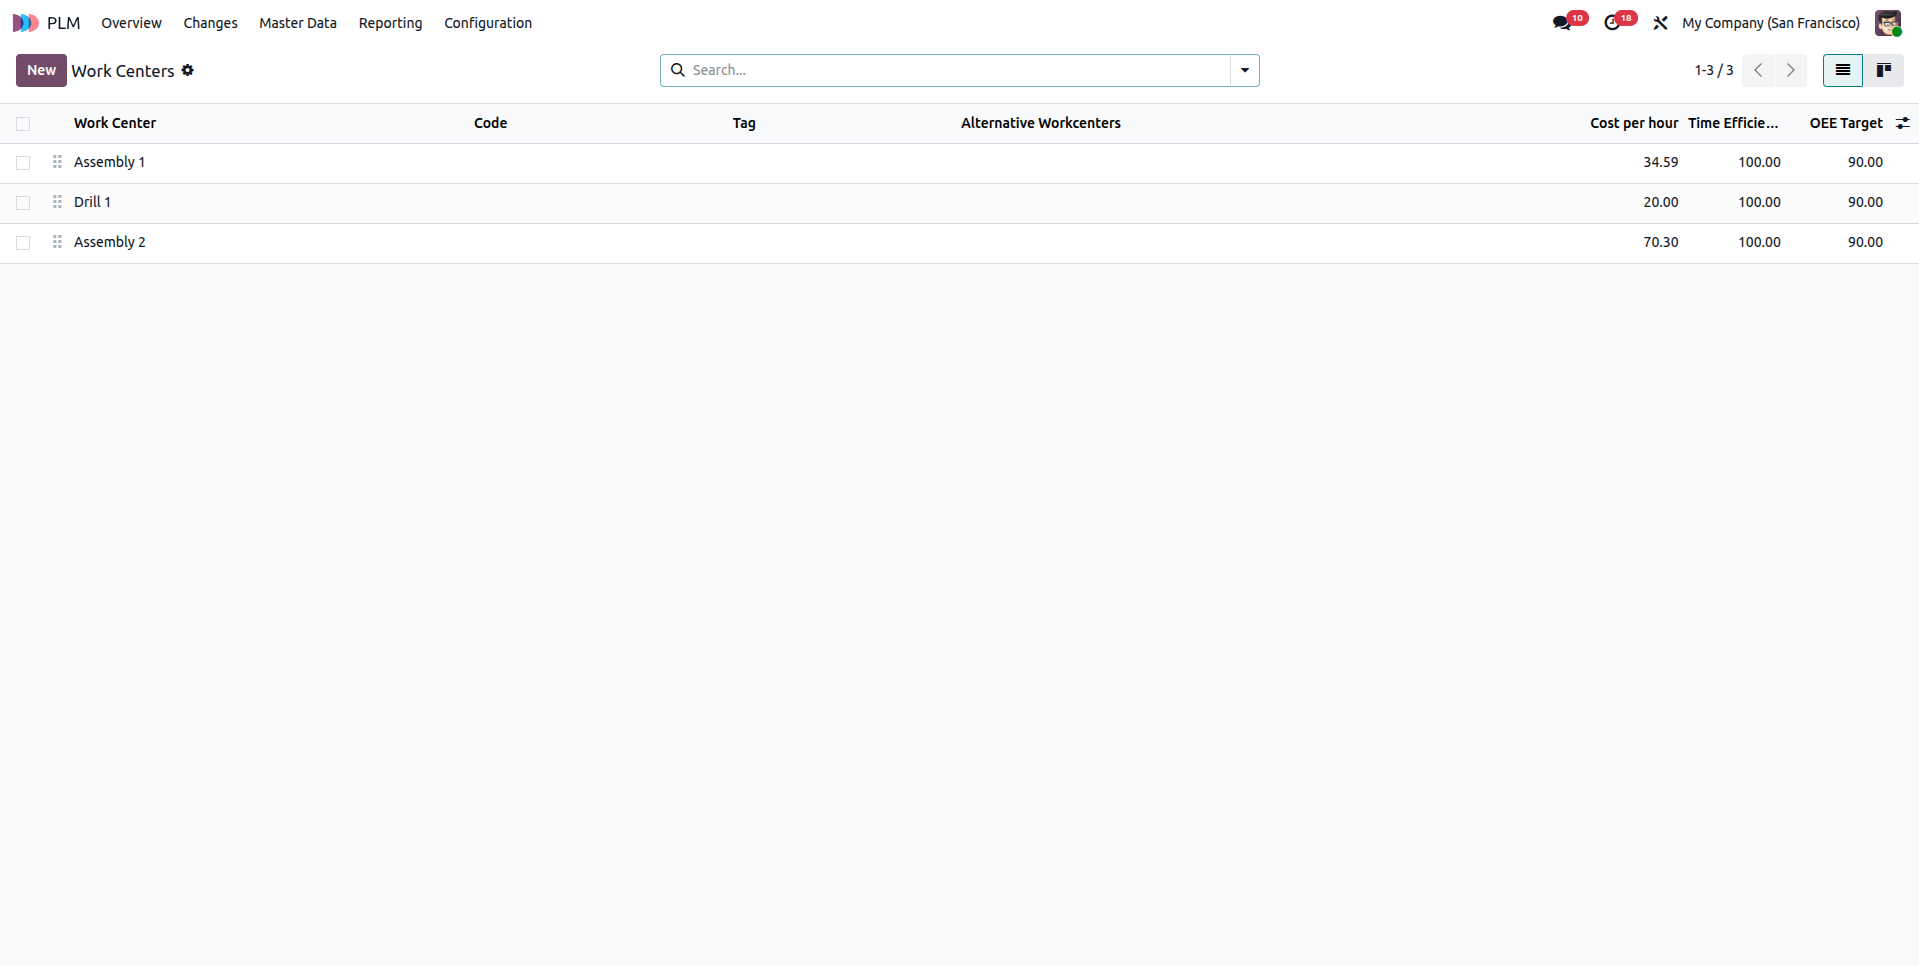Image resolution: width=1919 pixels, height=965 pixels.
Task: Click the 1-3 / 3 pager counter
Action: pos(1714,70)
